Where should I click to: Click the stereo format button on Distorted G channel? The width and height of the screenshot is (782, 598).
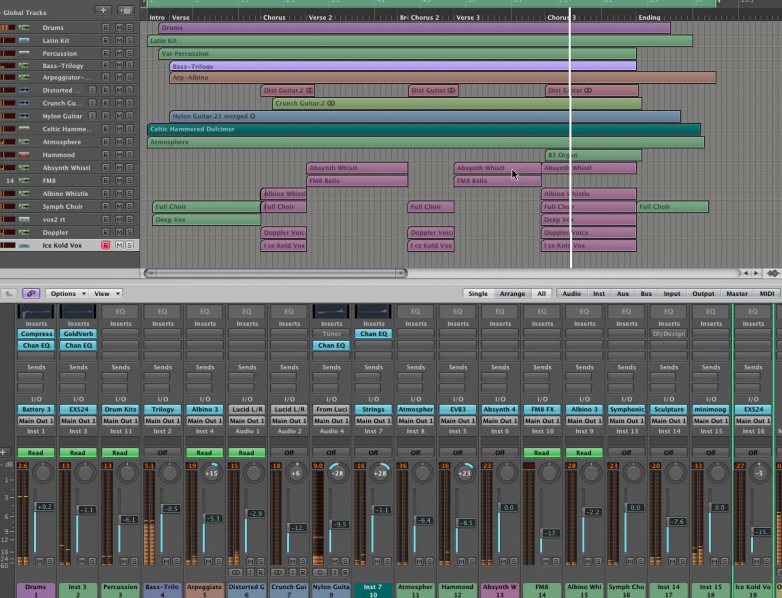click(x=236, y=573)
